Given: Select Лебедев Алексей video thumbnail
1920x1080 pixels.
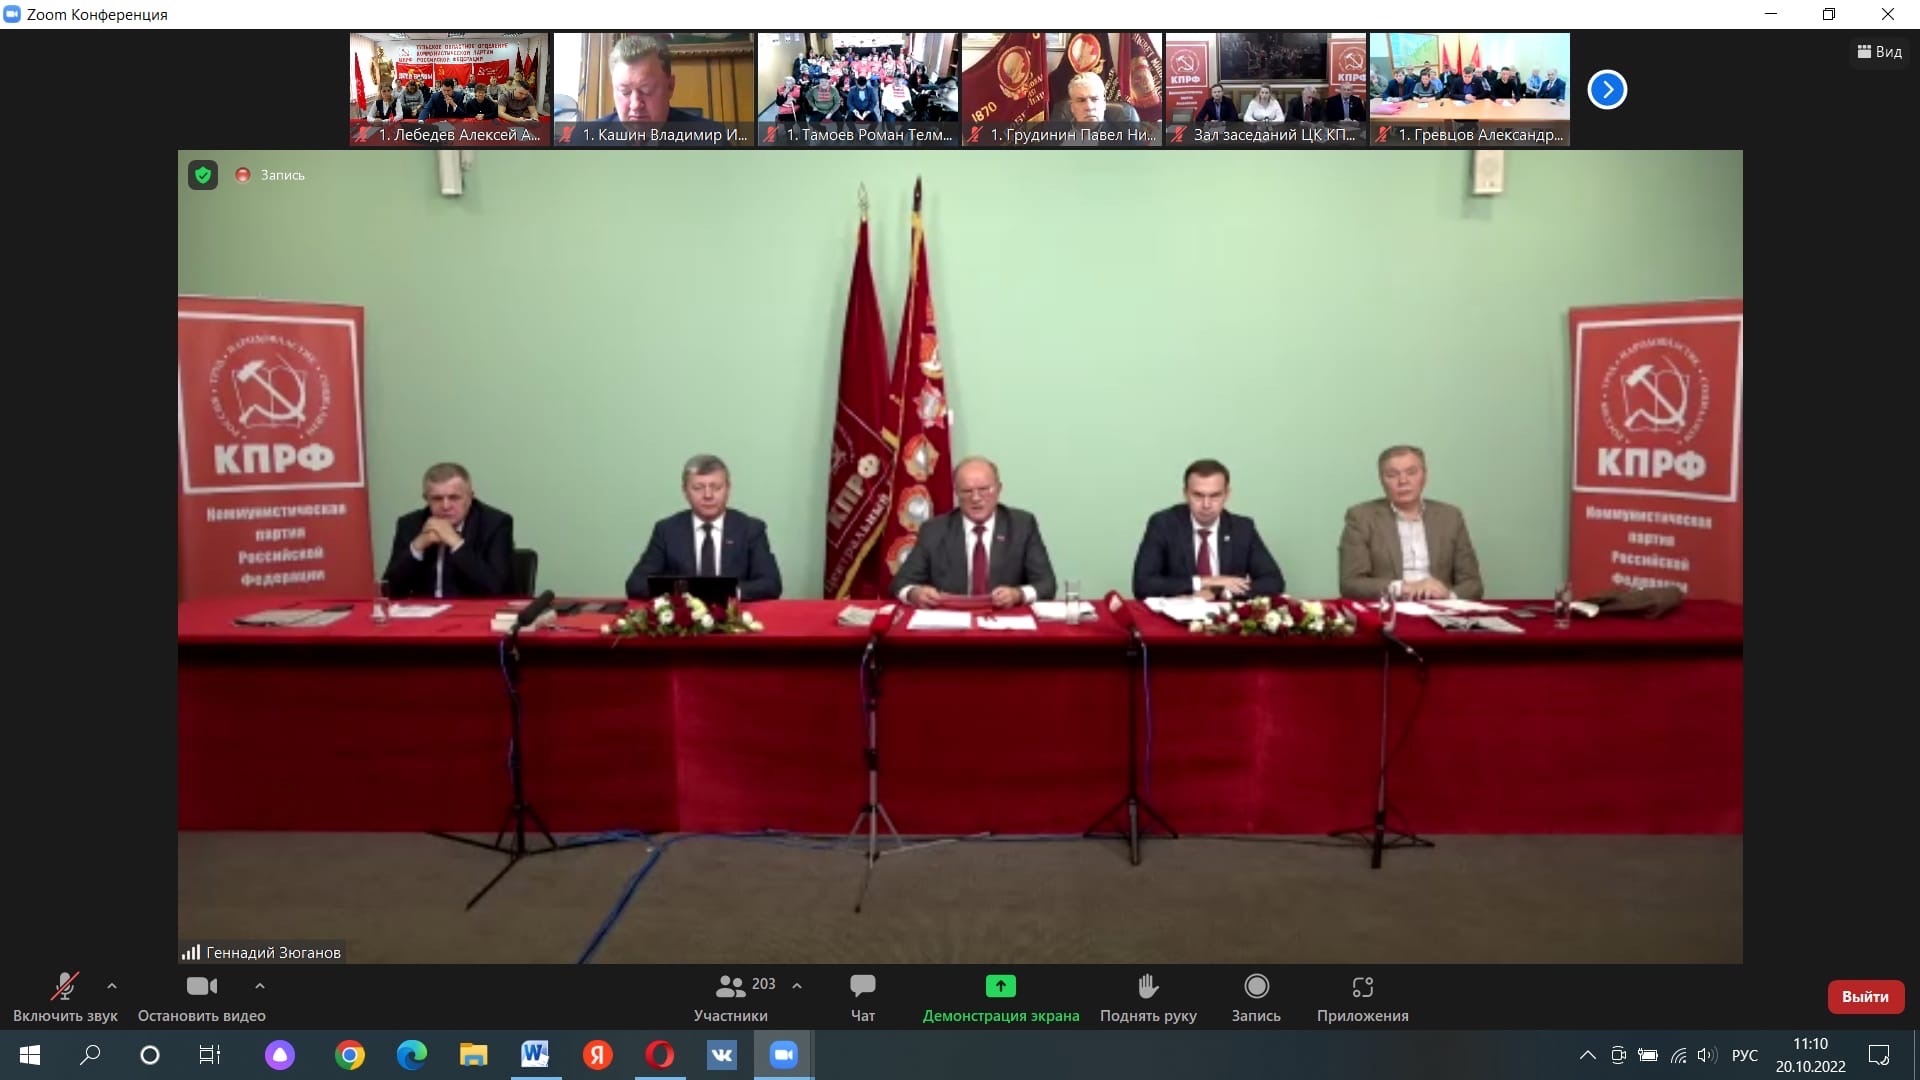Looking at the screenshot, I should pos(449,89).
